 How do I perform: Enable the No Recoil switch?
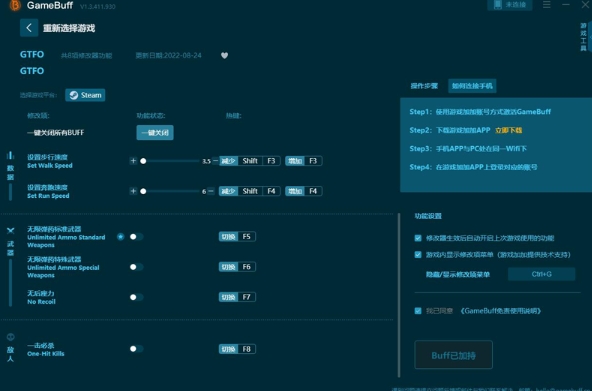136,297
